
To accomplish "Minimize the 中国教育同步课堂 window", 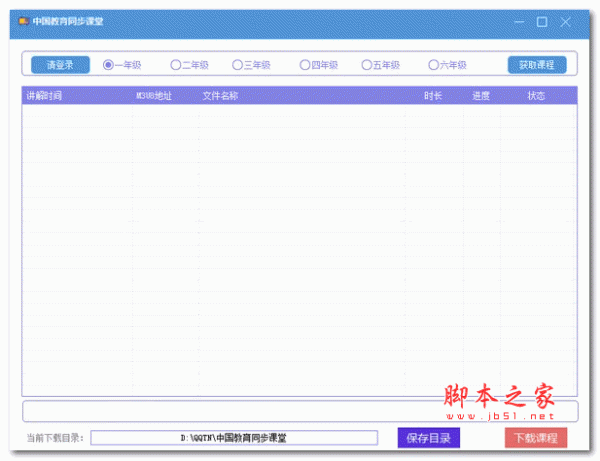I will 519,22.
